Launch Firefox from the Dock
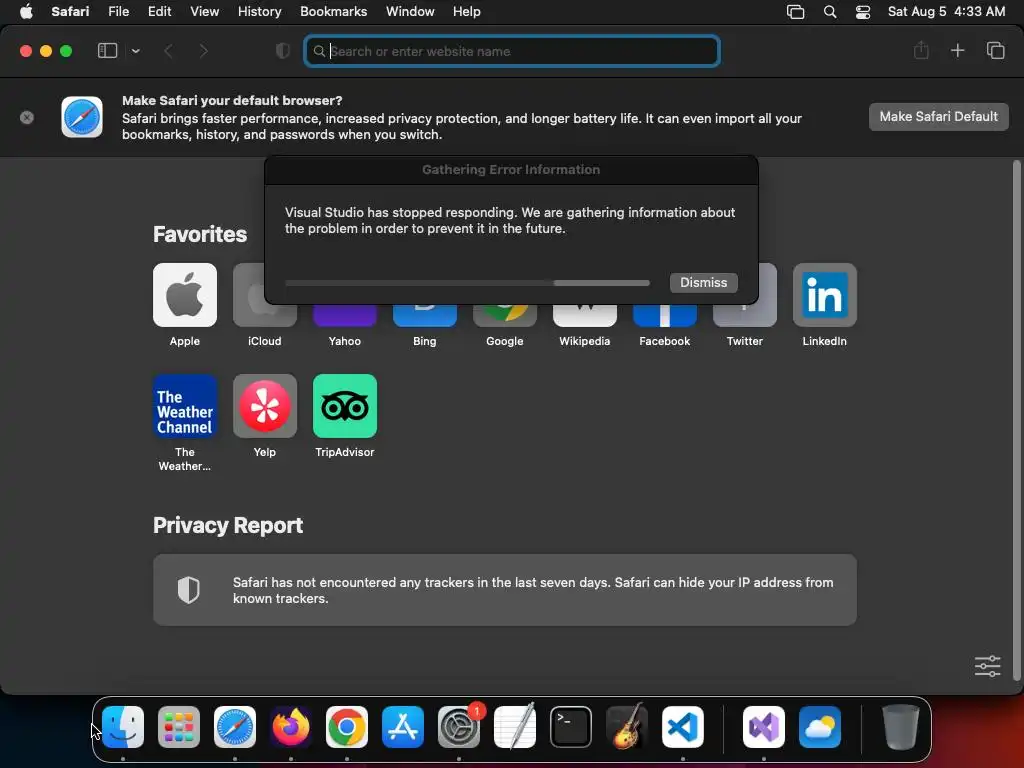The width and height of the screenshot is (1024, 768). (x=291, y=727)
